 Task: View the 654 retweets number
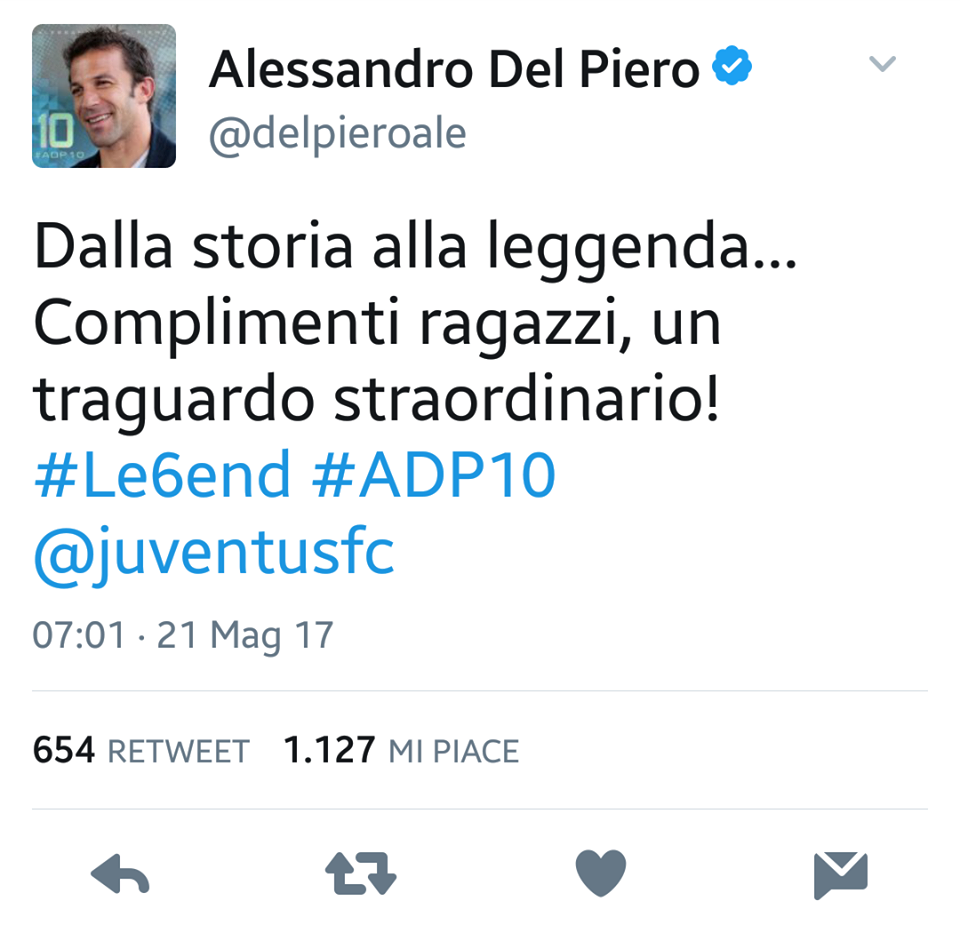point(64,750)
